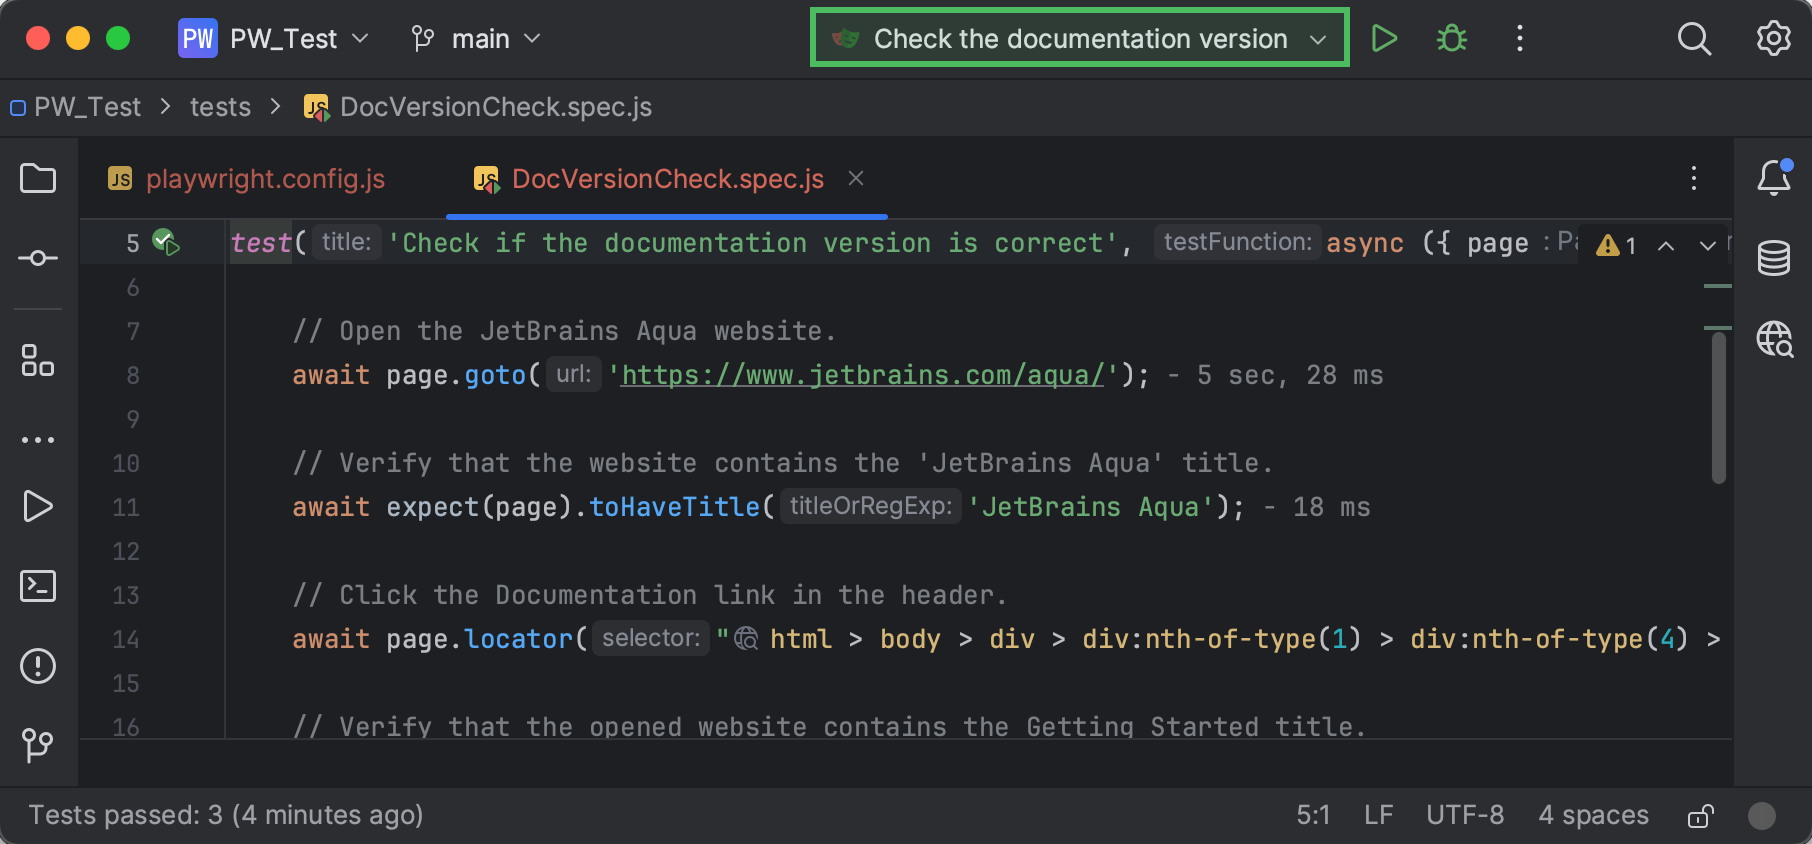Change indentation setting 4 spaces
Image resolution: width=1812 pixels, height=844 pixels.
point(1594,815)
